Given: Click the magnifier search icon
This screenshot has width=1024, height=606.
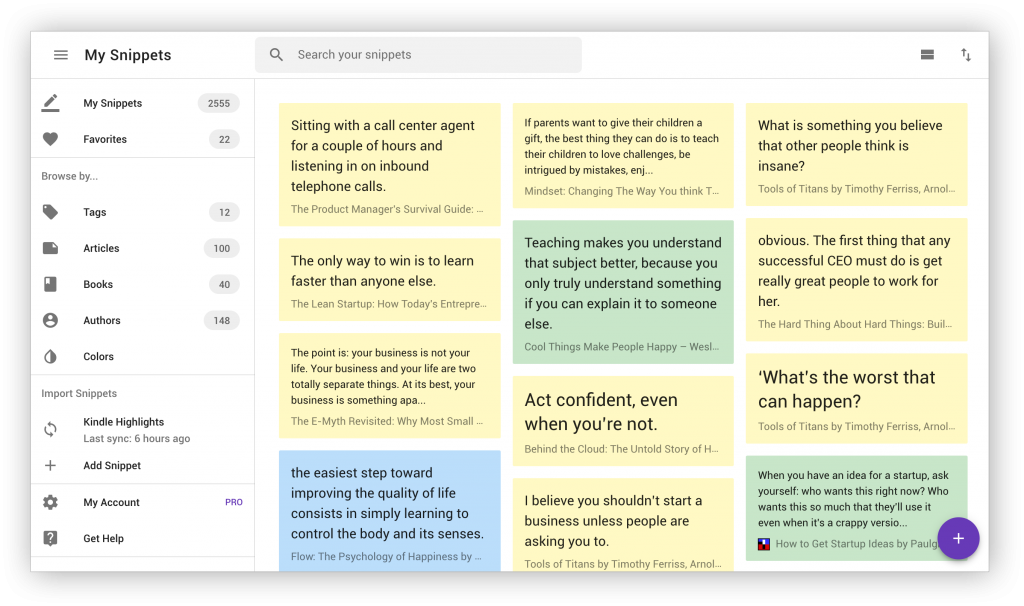Looking at the screenshot, I should coord(277,55).
